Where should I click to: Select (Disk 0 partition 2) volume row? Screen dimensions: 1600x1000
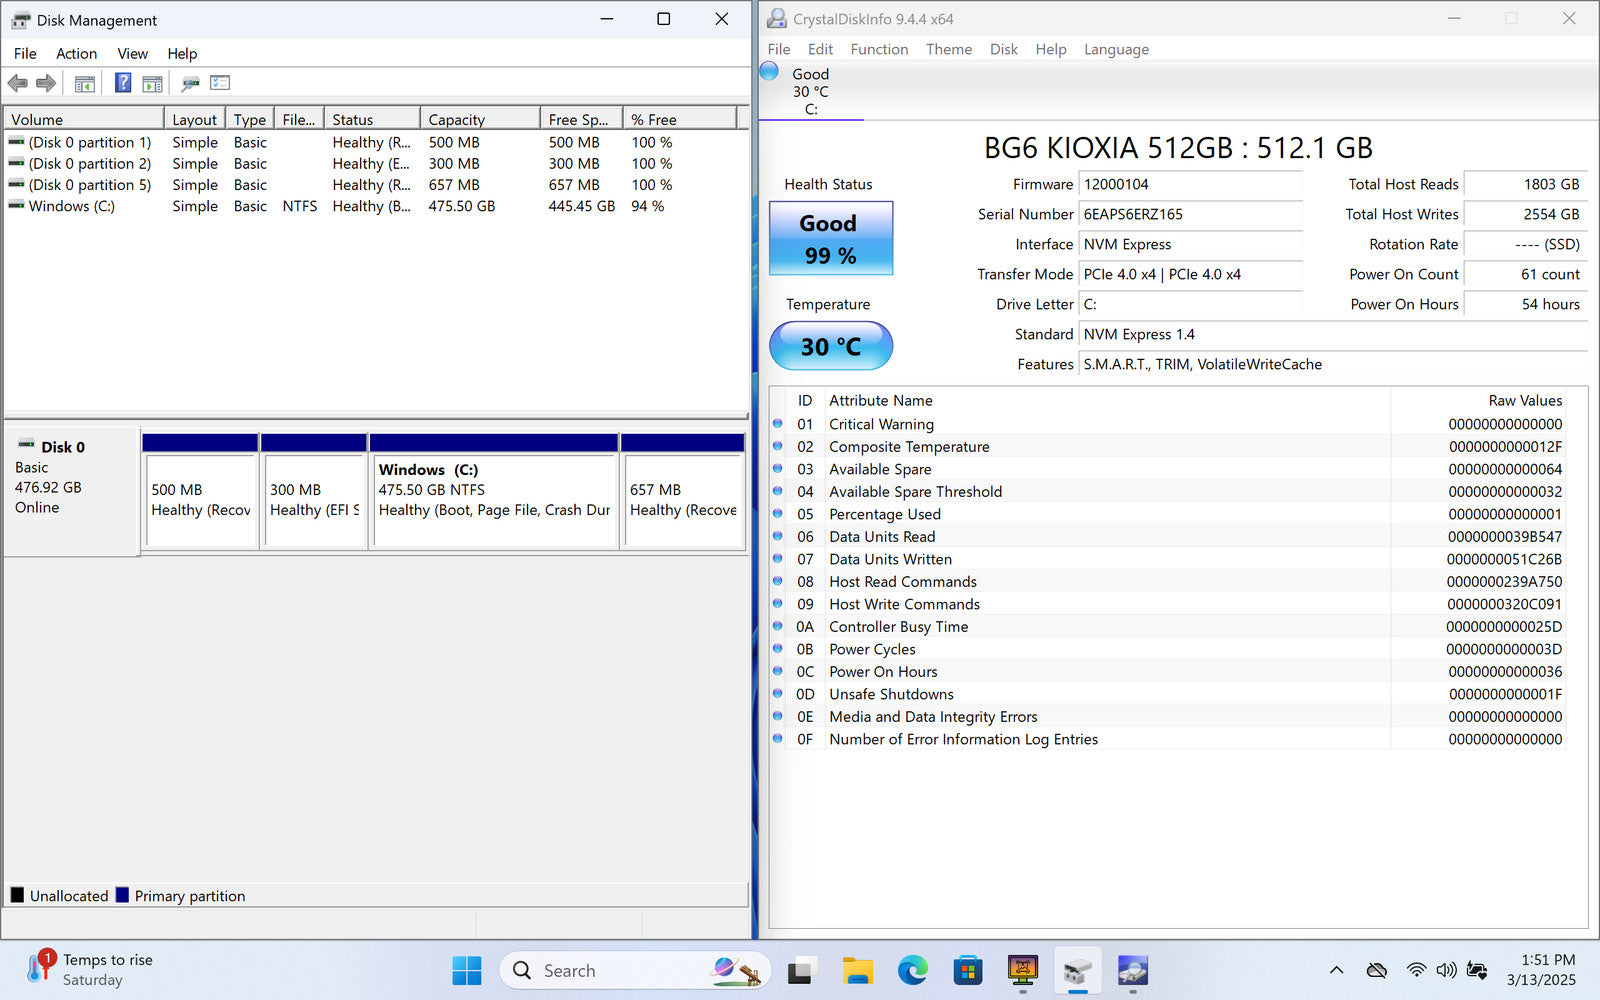pyautogui.click(x=376, y=163)
